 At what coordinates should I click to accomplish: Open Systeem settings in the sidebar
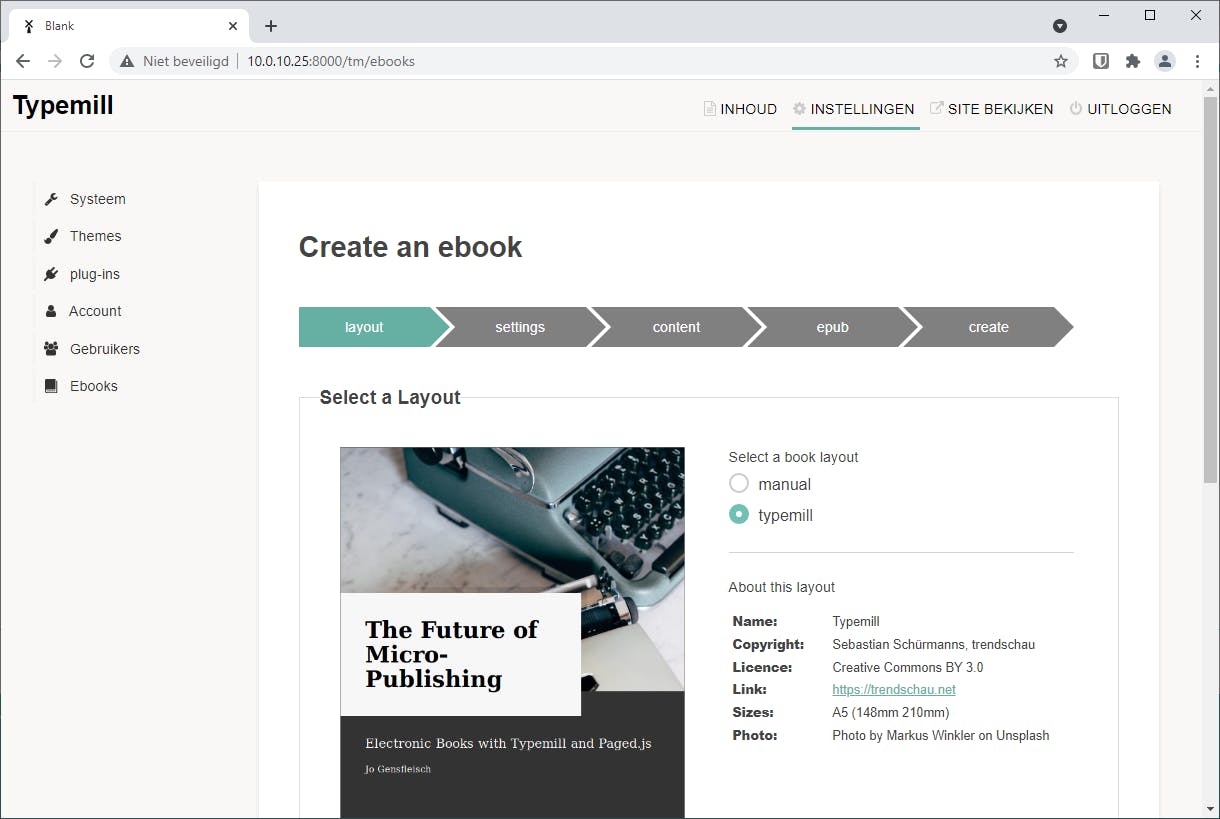point(97,199)
